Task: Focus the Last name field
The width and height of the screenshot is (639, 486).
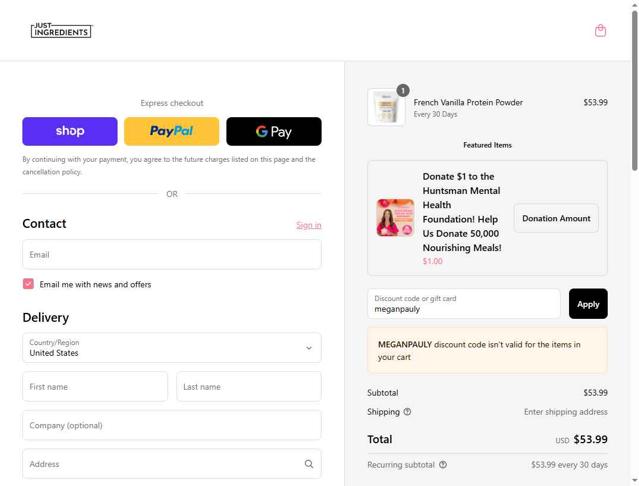Action: click(249, 387)
